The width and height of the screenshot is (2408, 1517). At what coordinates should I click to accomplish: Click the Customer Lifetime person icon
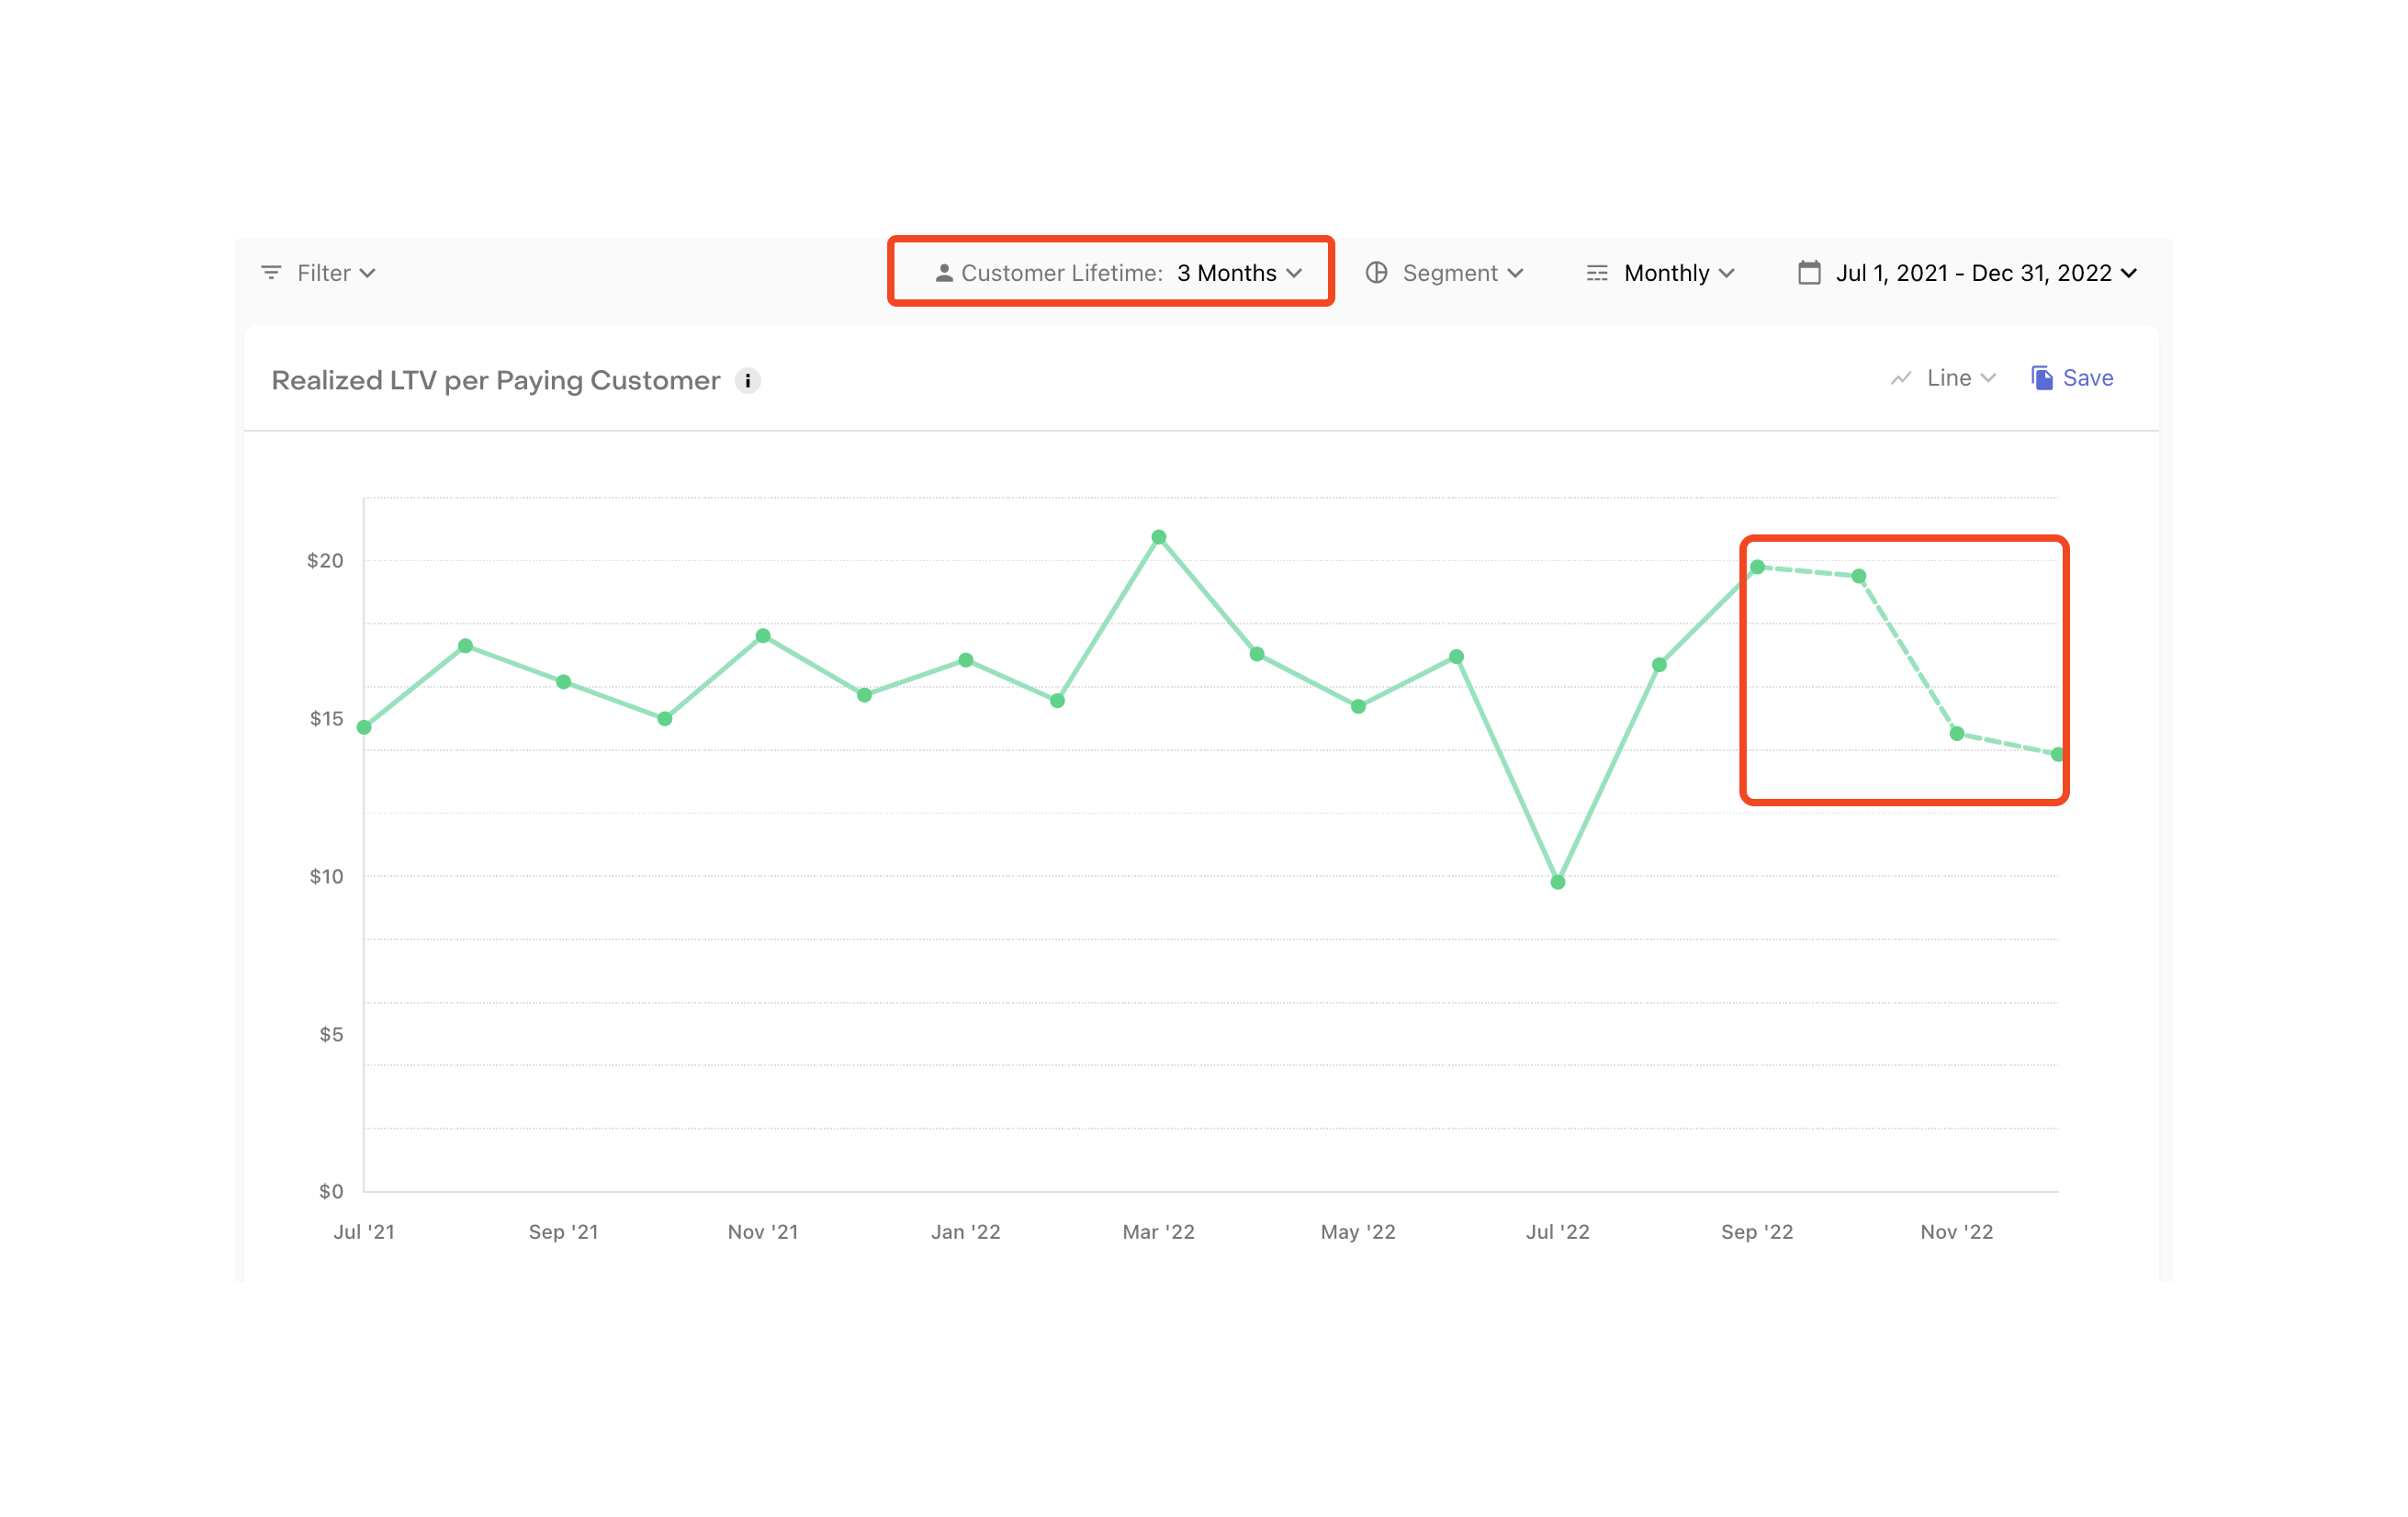point(943,273)
